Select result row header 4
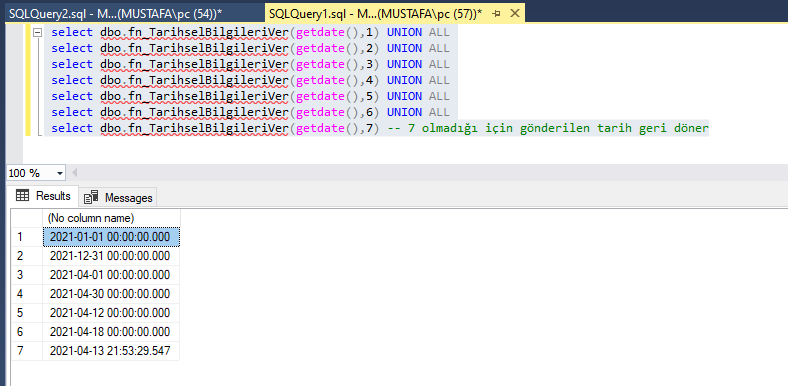This screenshot has height=386, width=788. 27,294
